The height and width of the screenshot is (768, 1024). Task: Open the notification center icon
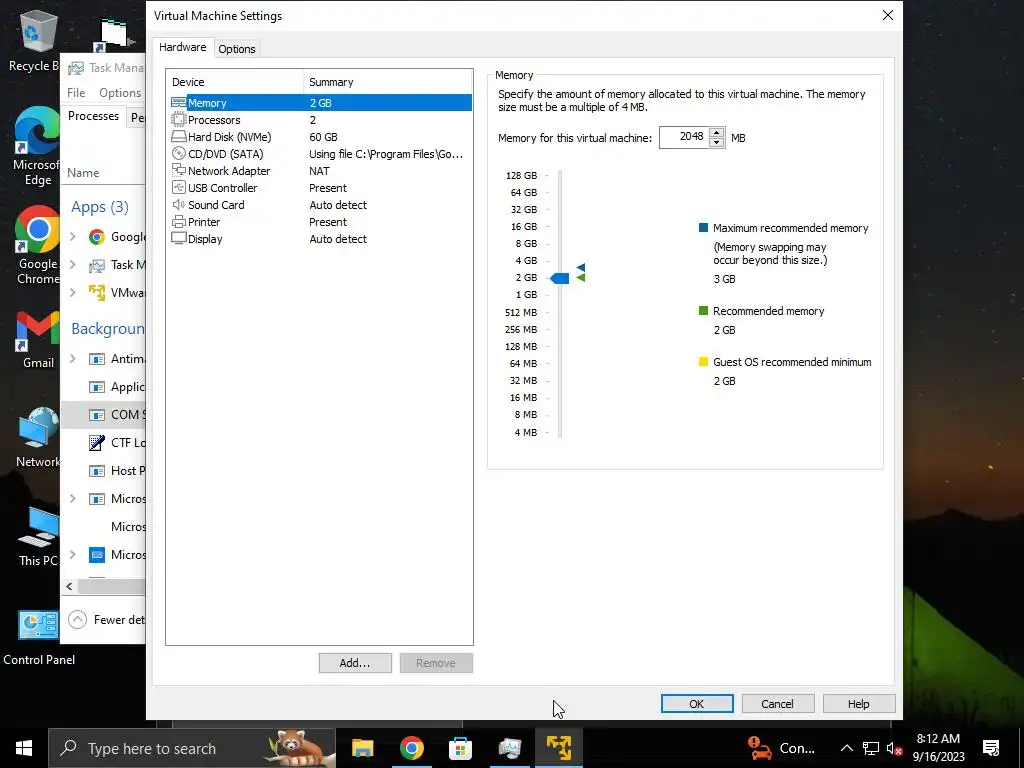[x=991, y=748]
